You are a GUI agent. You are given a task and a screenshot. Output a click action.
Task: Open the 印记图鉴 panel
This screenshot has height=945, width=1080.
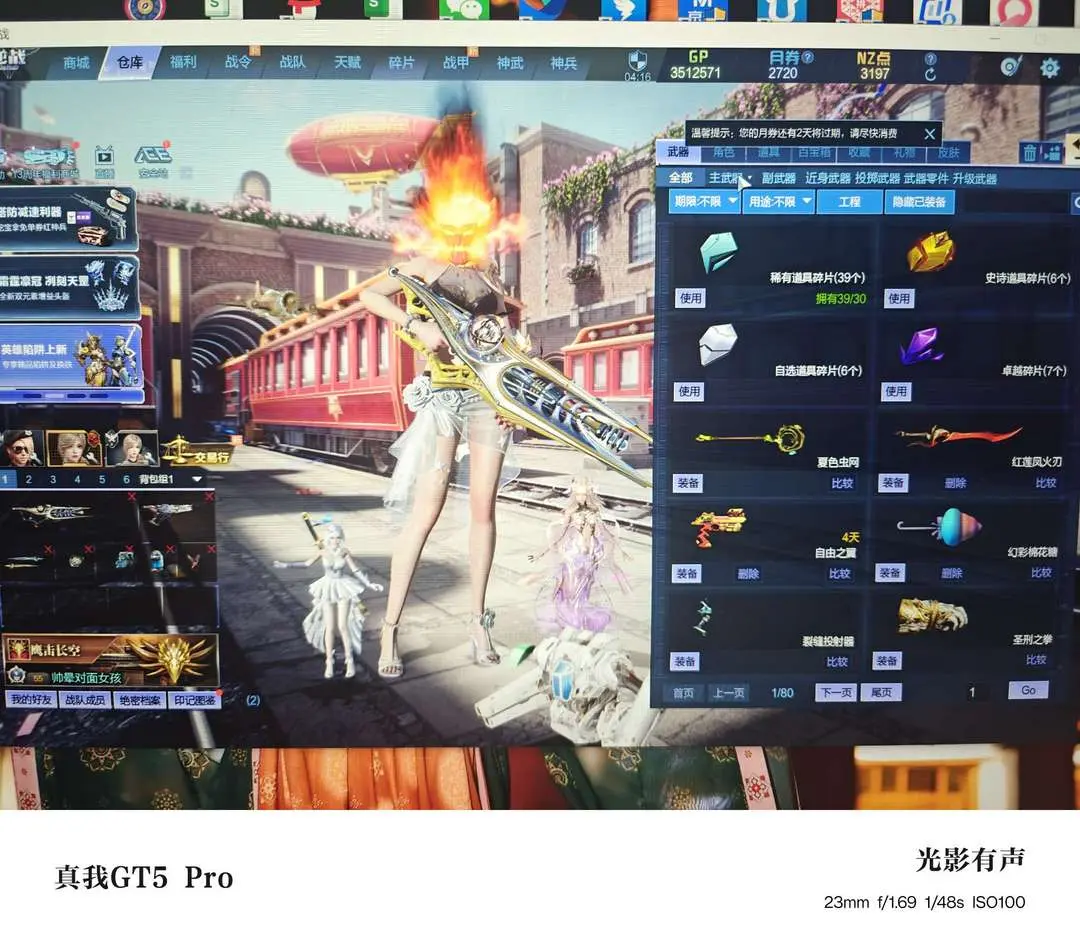point(194,700)
